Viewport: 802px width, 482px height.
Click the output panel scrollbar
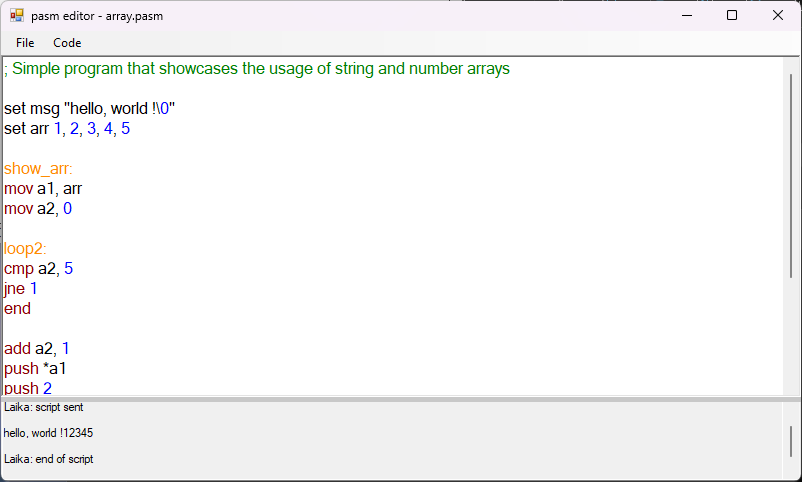pyautogui.click(x=791, y=440)
